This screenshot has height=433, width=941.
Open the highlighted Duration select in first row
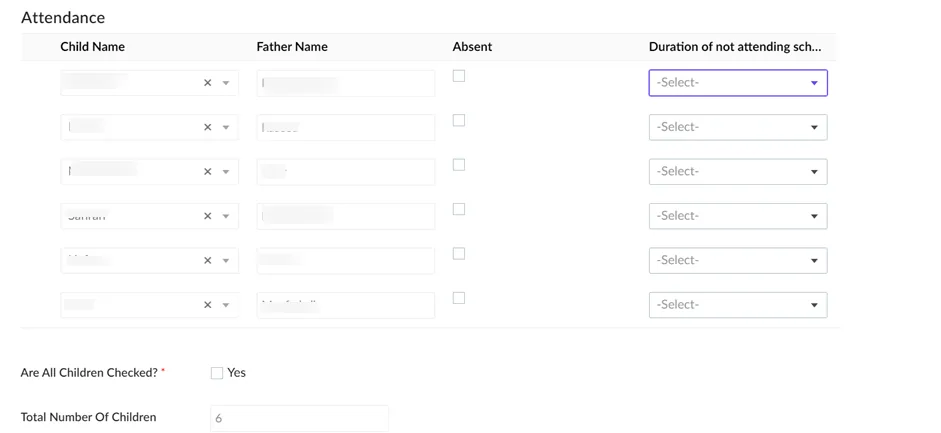[x=738, y=83]
